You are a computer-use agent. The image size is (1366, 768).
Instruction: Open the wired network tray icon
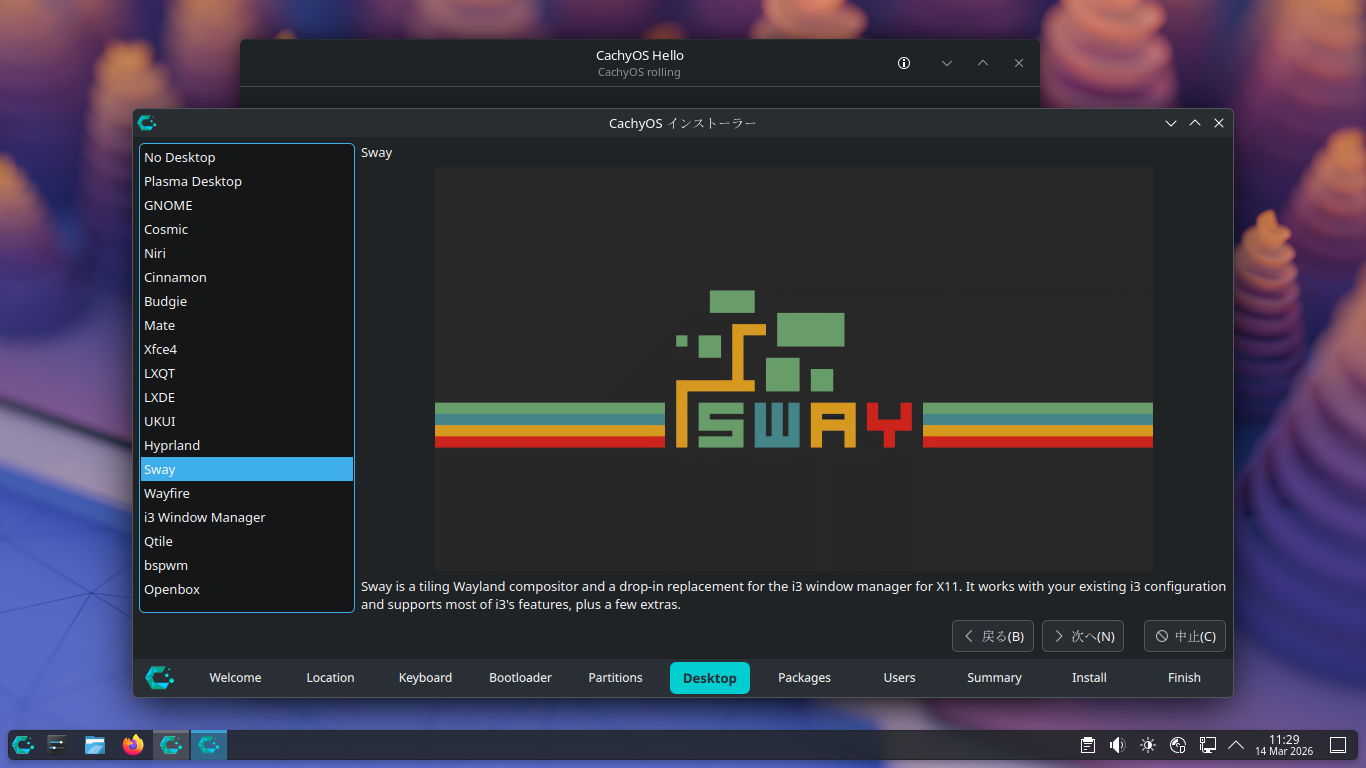[1208, 745]
